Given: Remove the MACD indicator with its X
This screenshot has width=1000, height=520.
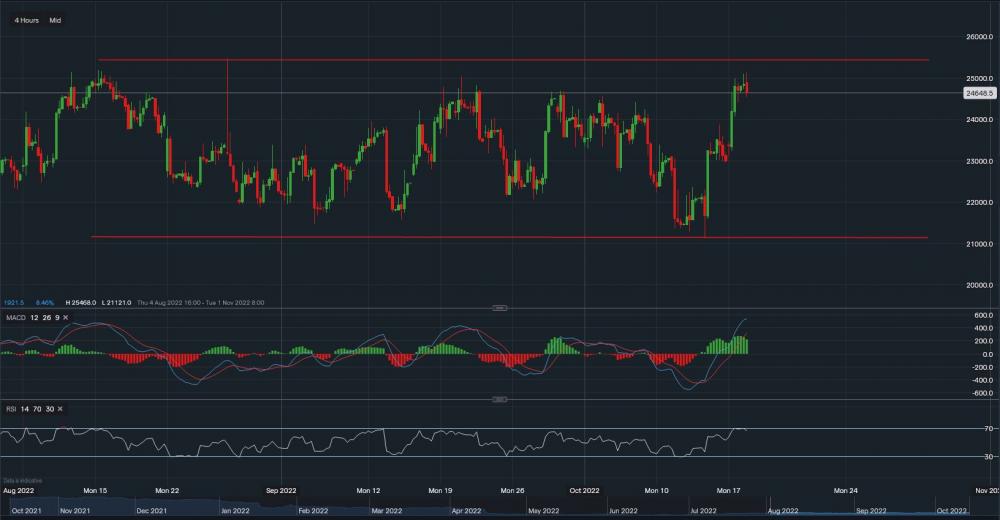Looking at the screenshot, I should click(67, 317).
